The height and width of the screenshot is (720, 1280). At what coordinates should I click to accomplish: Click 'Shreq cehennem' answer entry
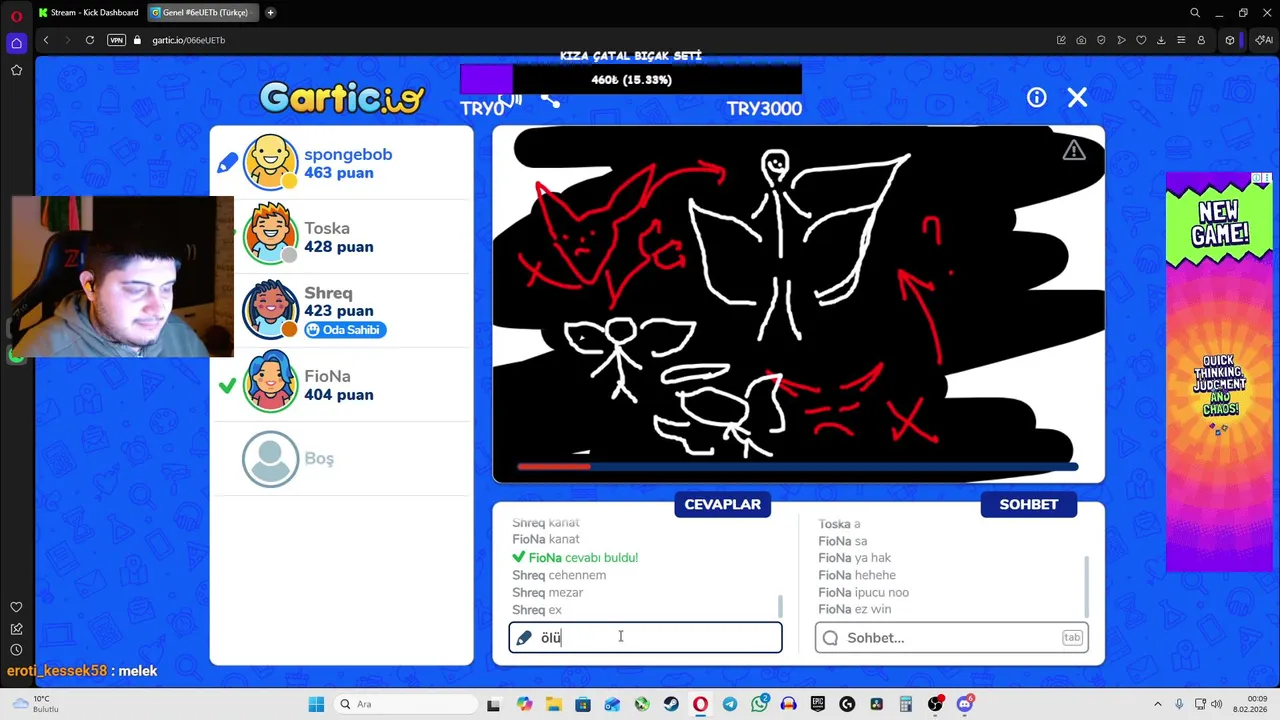pyautogui.click(x=559, y=575)
